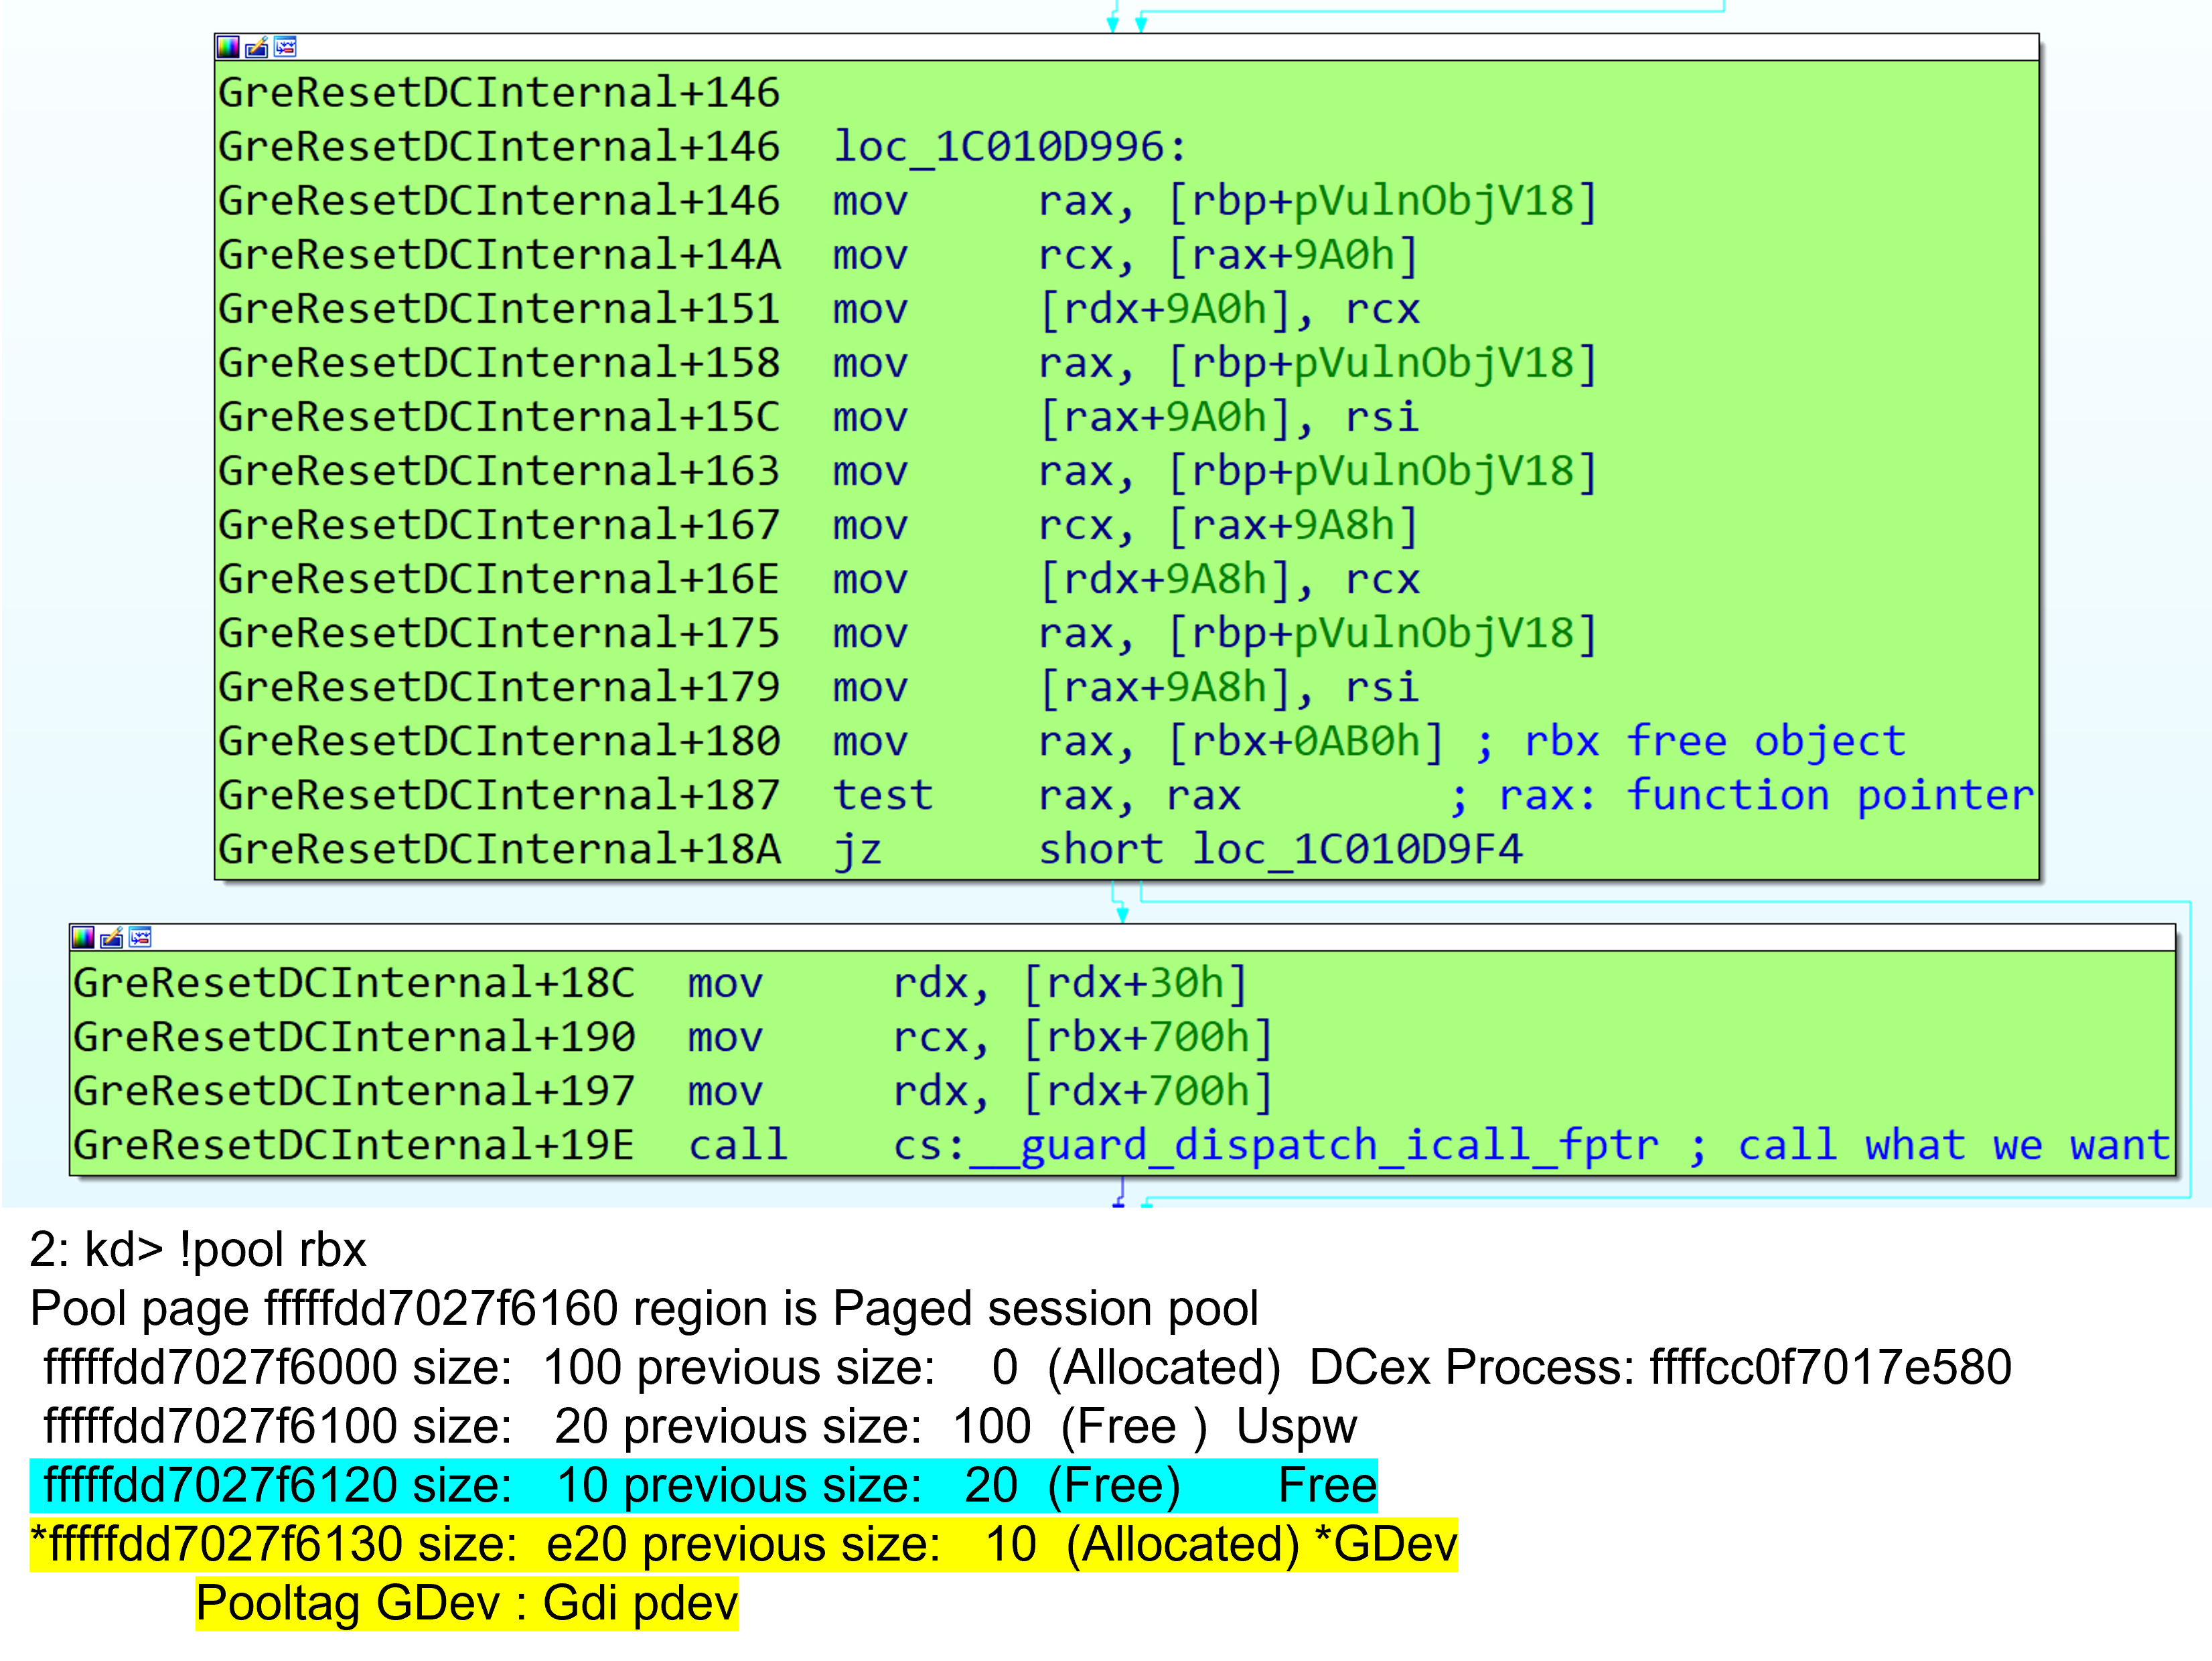Screen dimensions: 2212x1661
Task: Click pool entry fffffdd7027f6100 Uspw line
Action: (x=700, y=1427)
